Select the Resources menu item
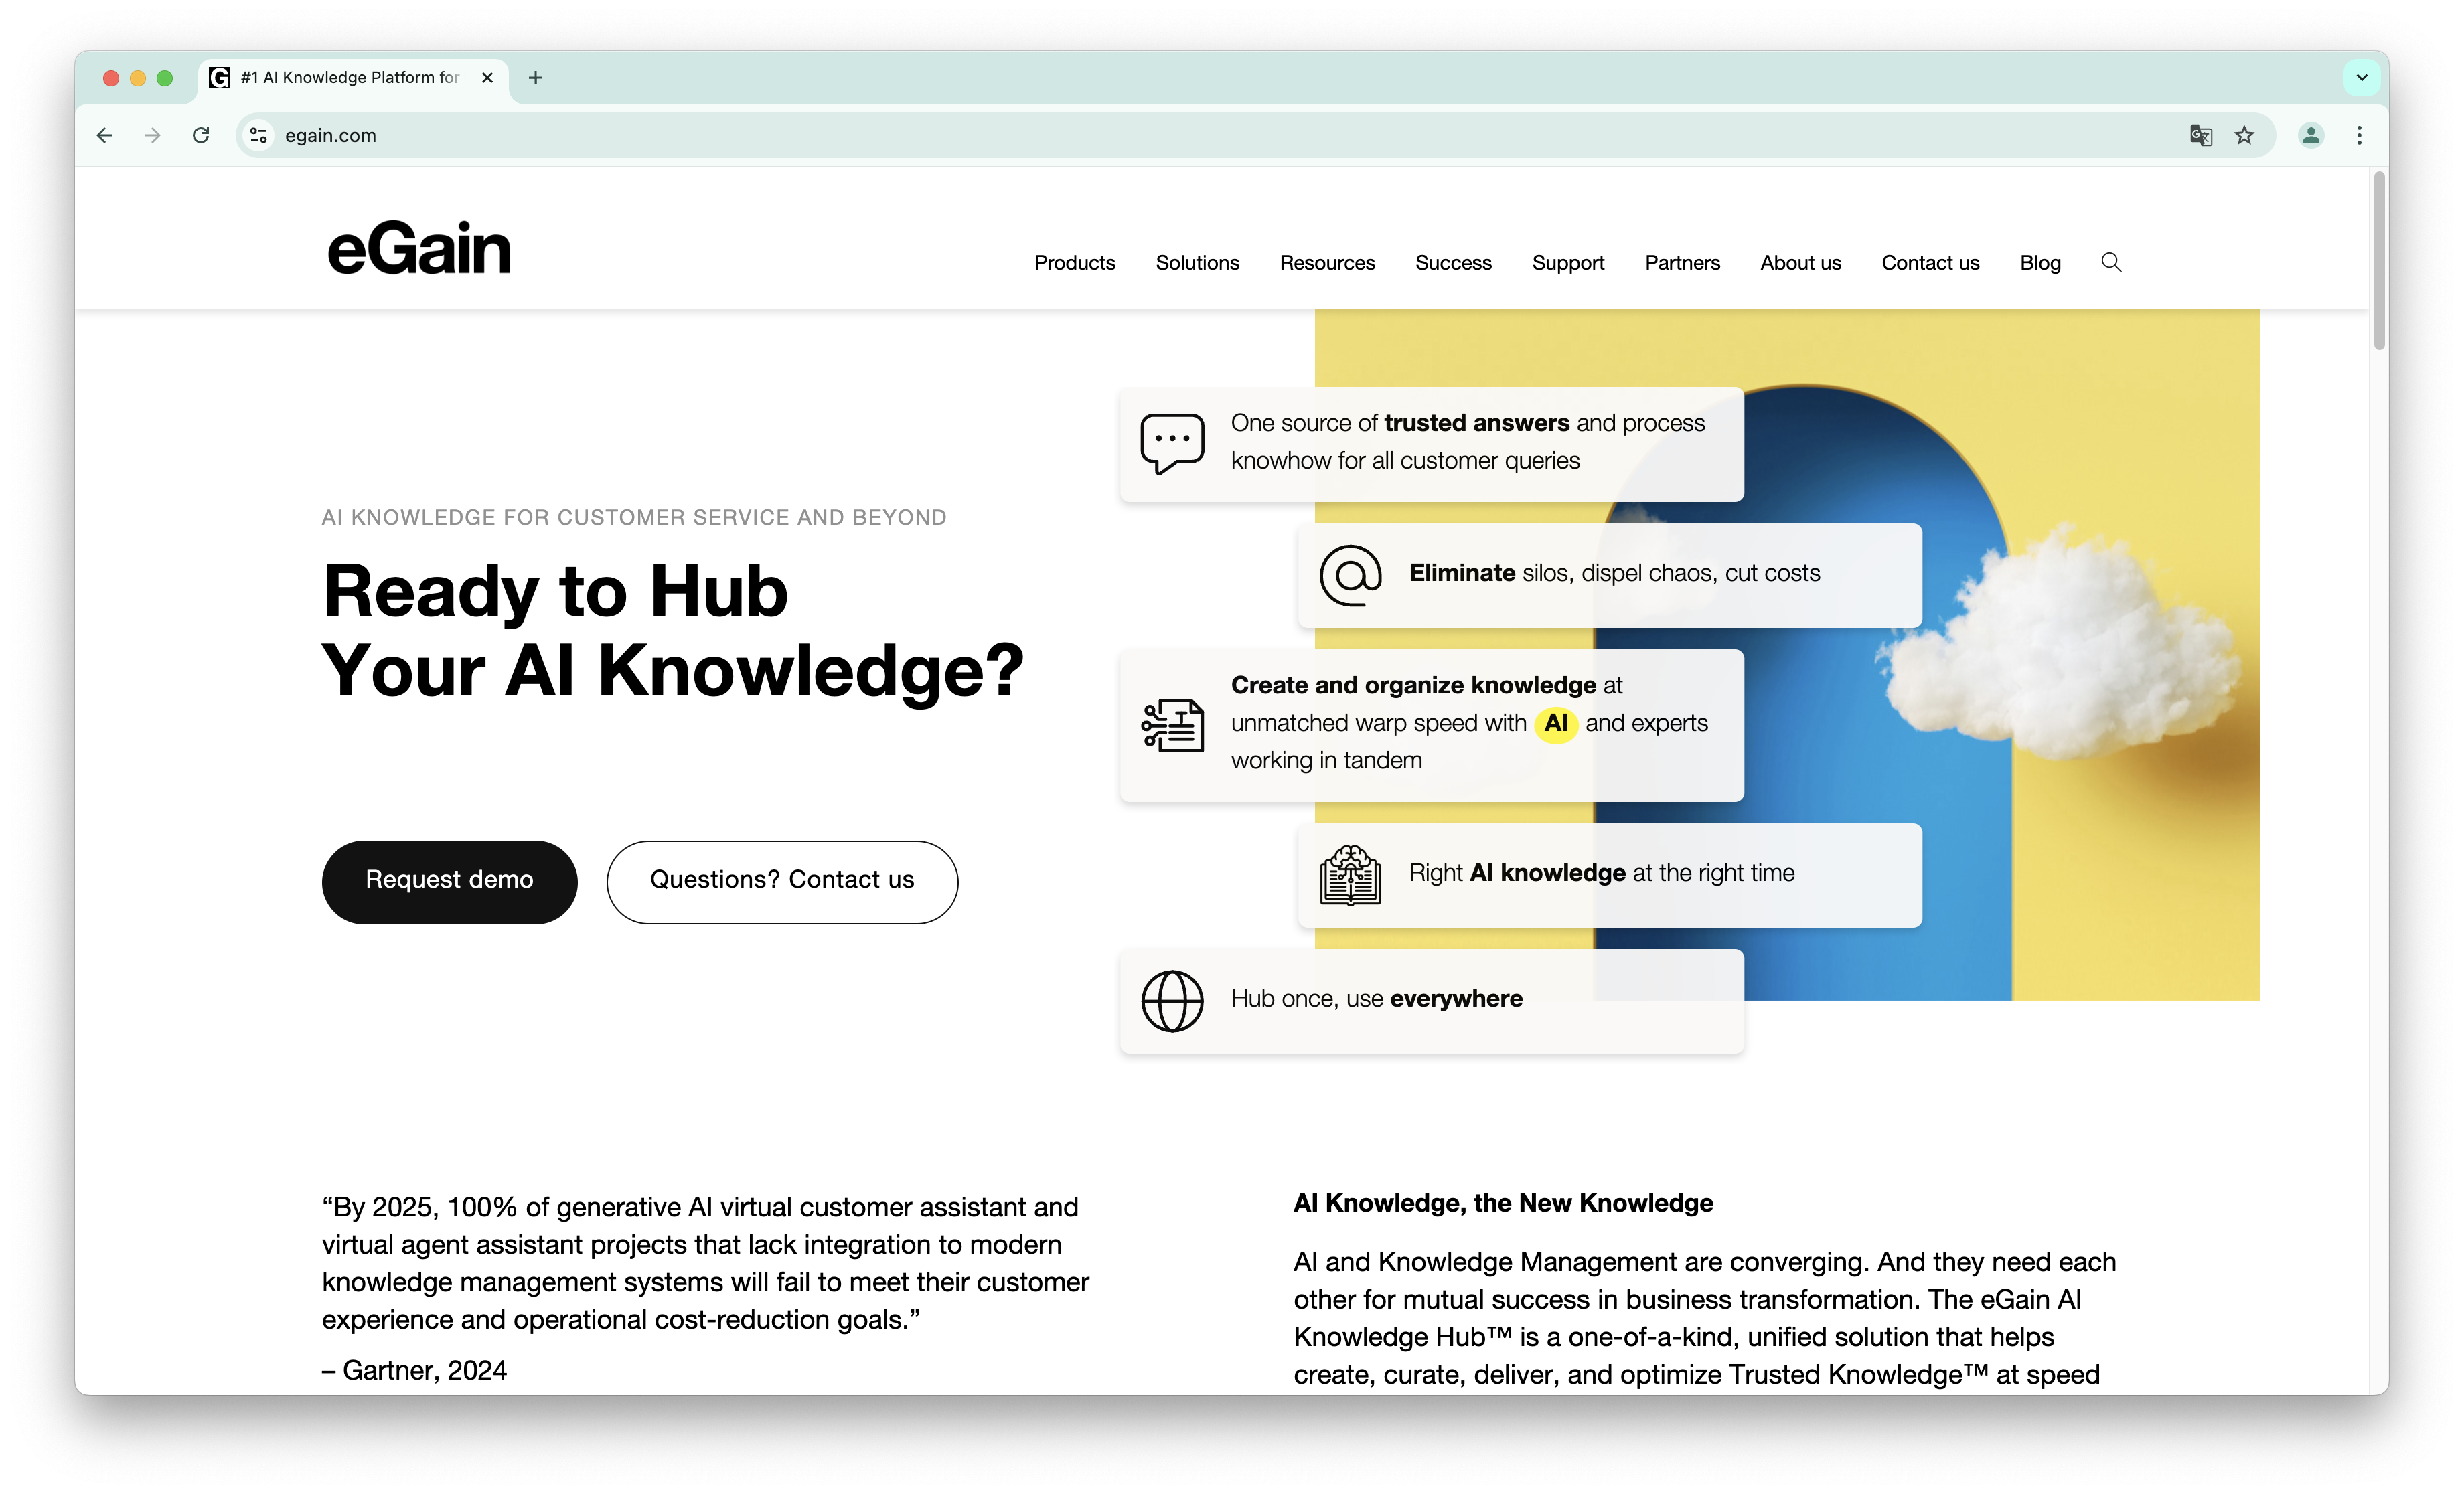Image resolution: width=2464 pixels, height=1494 pixels. click(x=1327, y=263)
